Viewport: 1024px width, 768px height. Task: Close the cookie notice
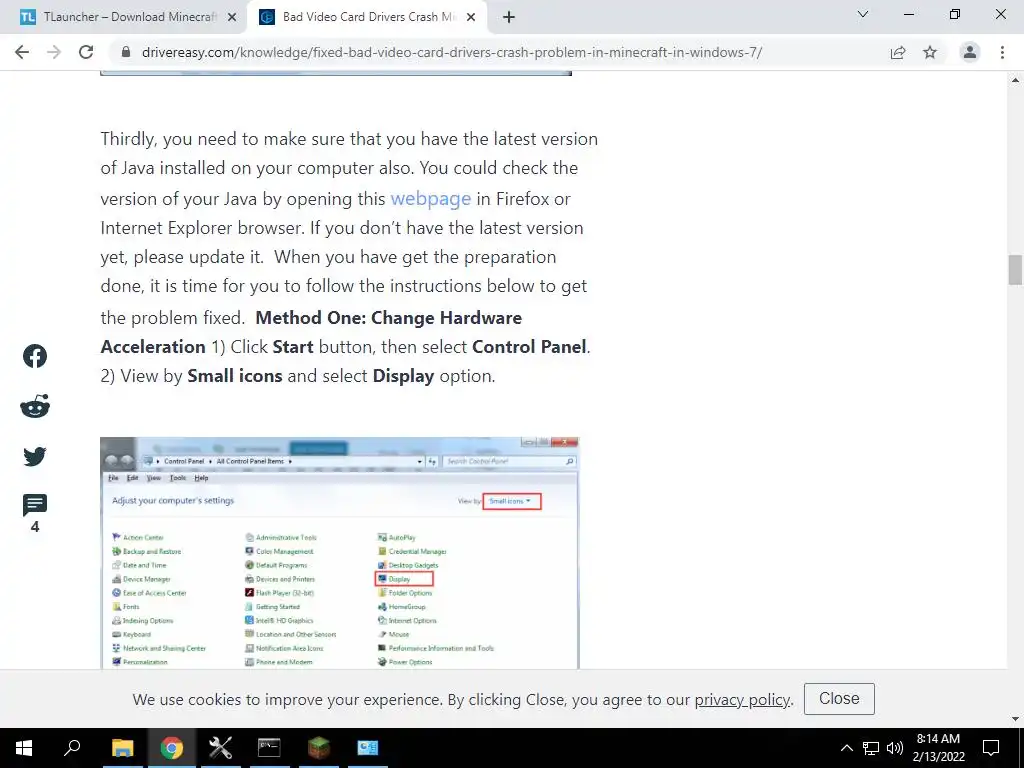(839, 699)
